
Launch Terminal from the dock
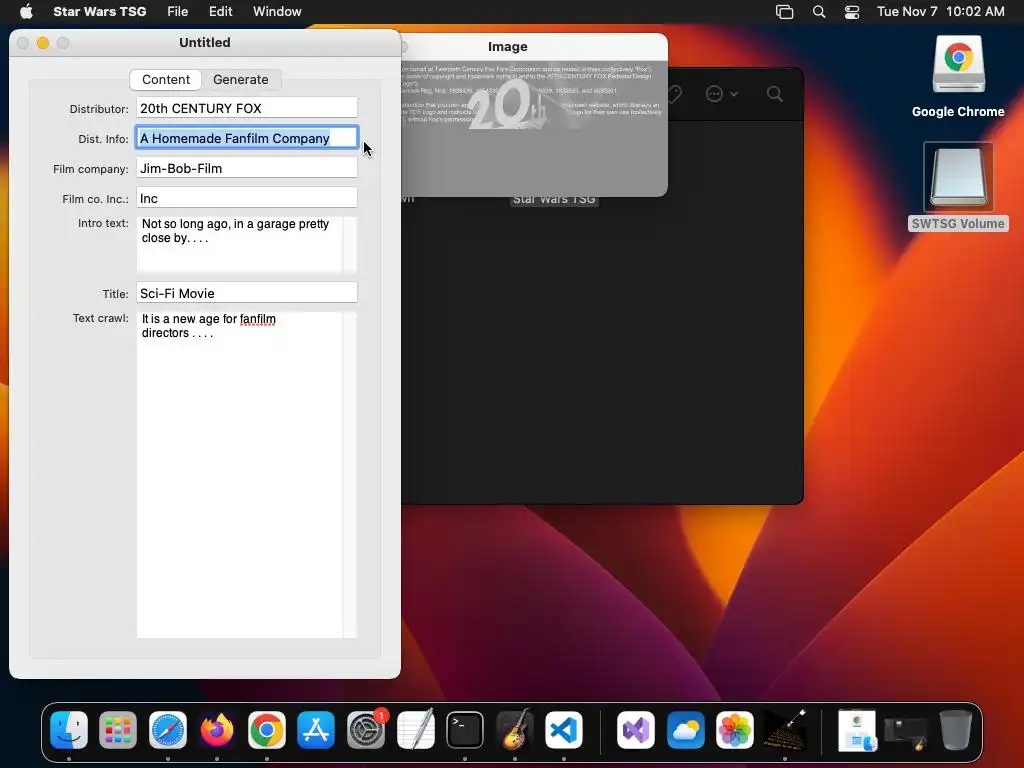click(465, 729)
